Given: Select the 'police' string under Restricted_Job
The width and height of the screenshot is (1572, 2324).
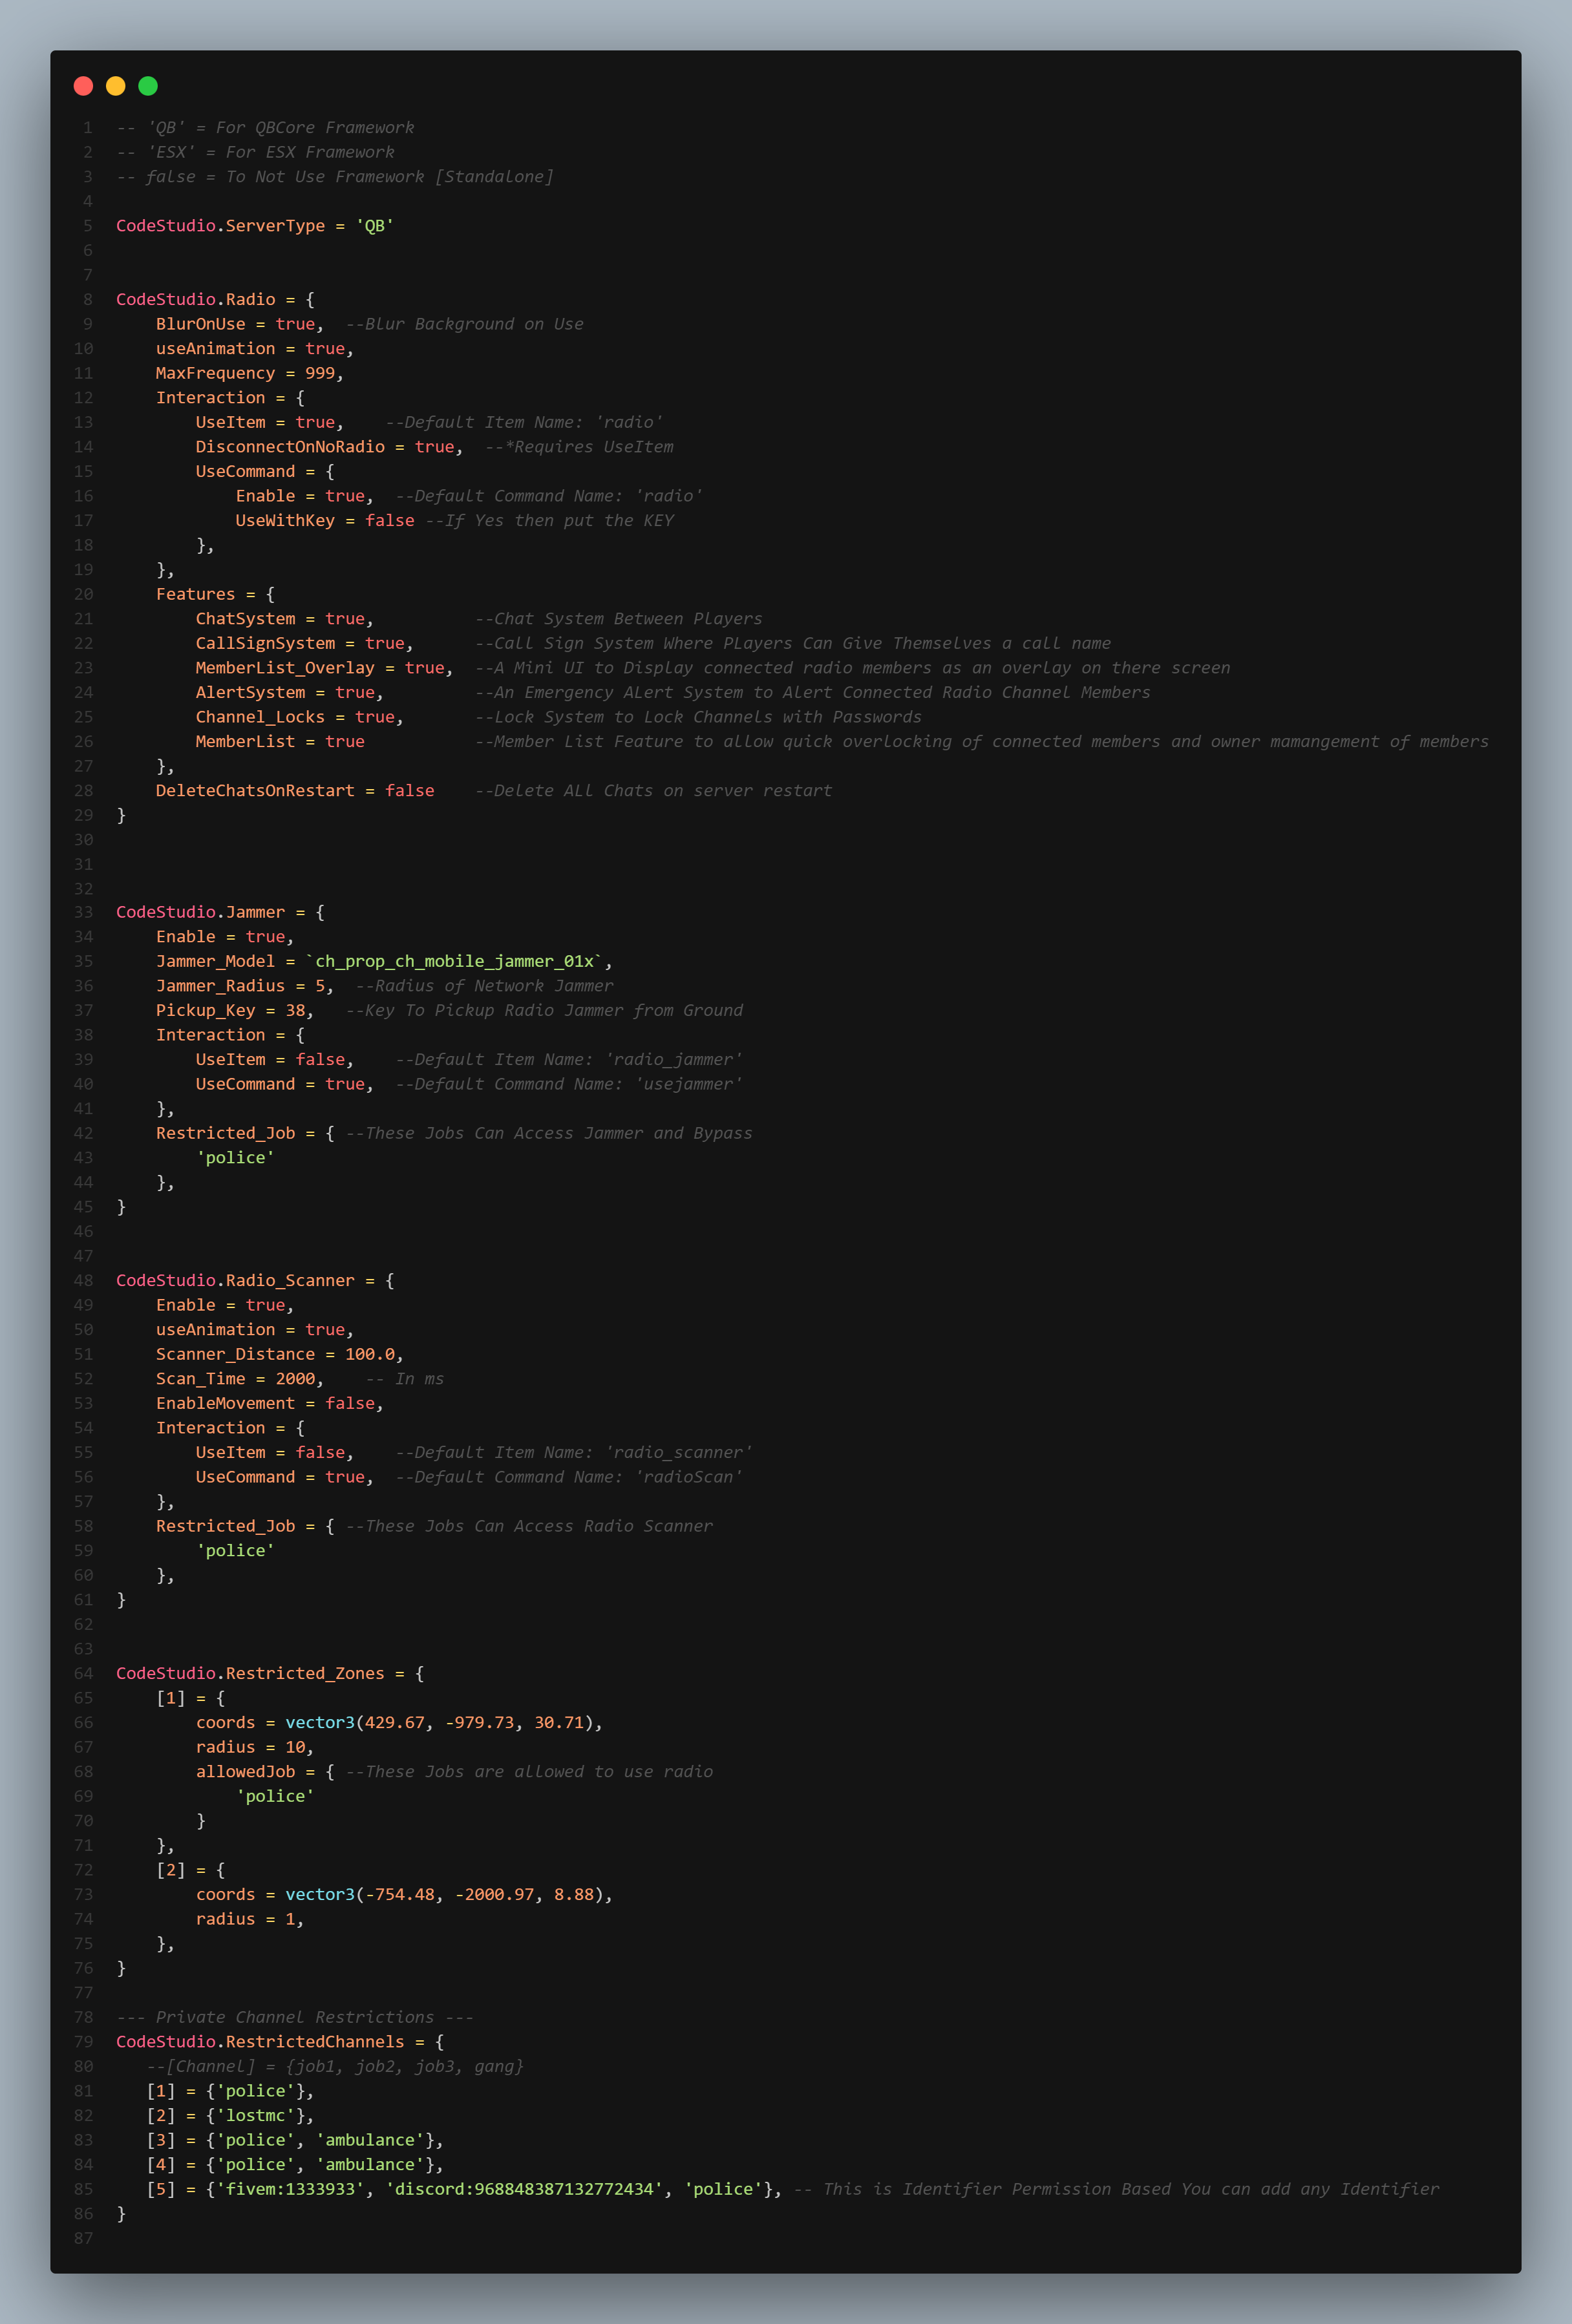Looking at the screenshot, I should [x=237, y=1157].
